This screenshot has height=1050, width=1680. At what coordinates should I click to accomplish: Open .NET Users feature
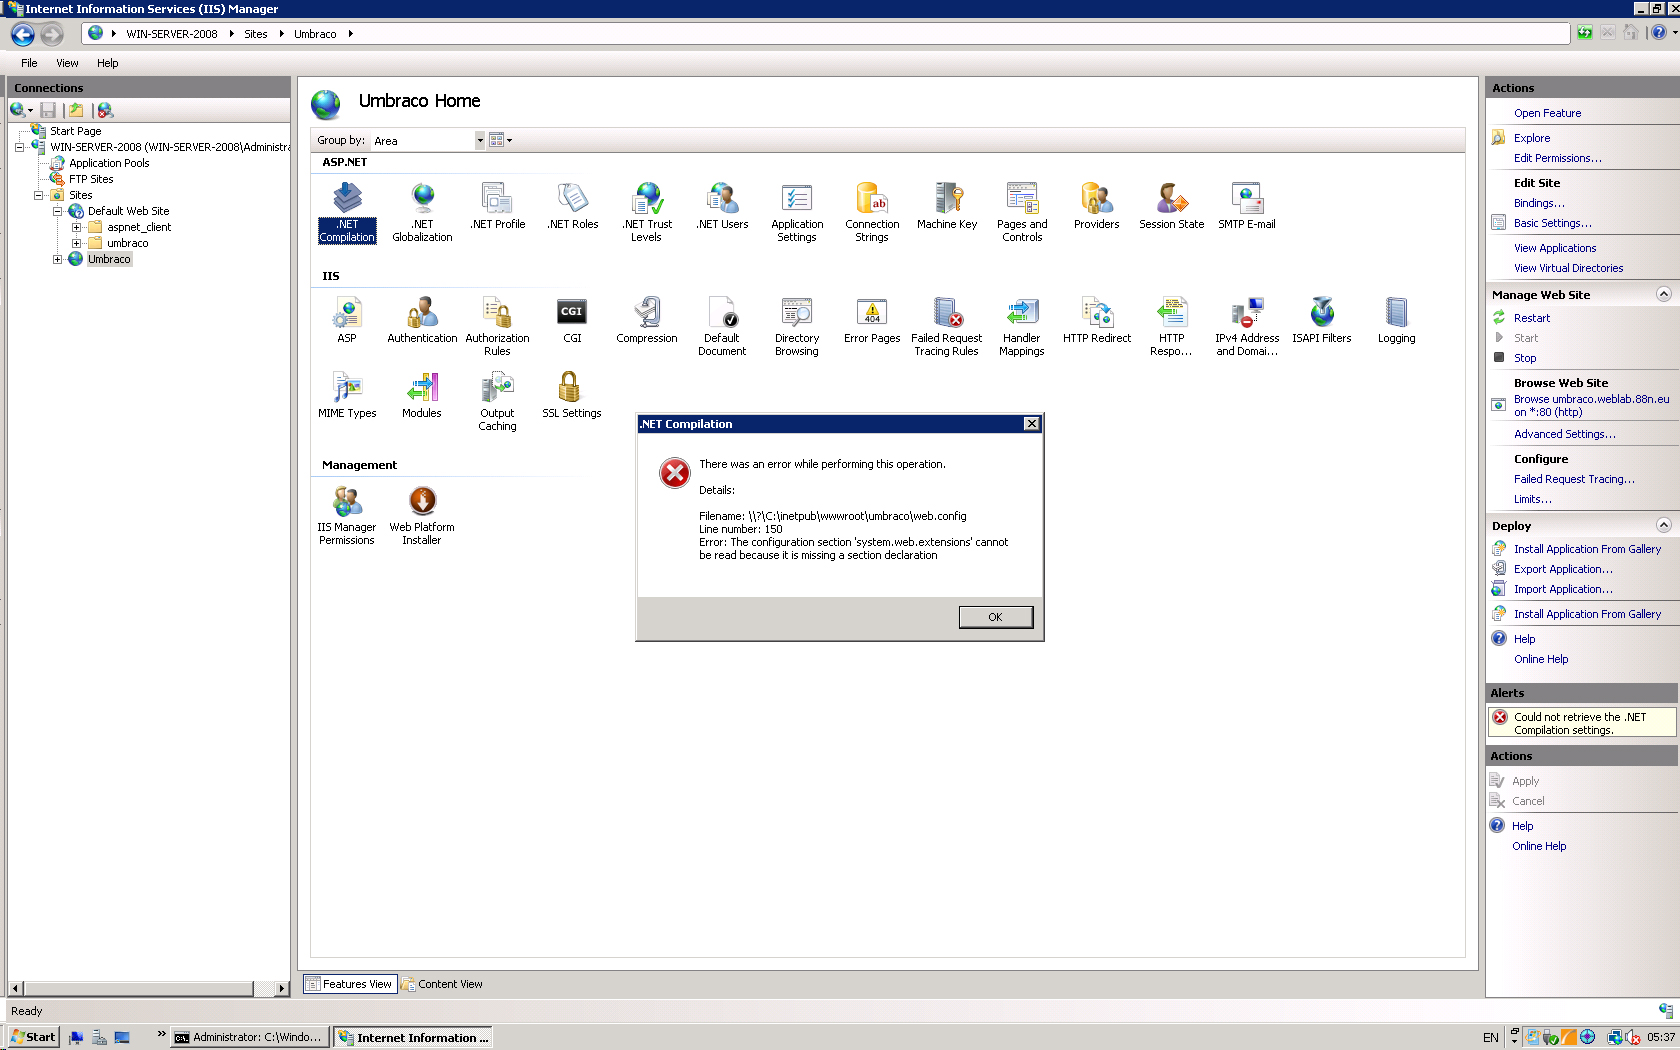pyautogui.click(x=722, y=206)
